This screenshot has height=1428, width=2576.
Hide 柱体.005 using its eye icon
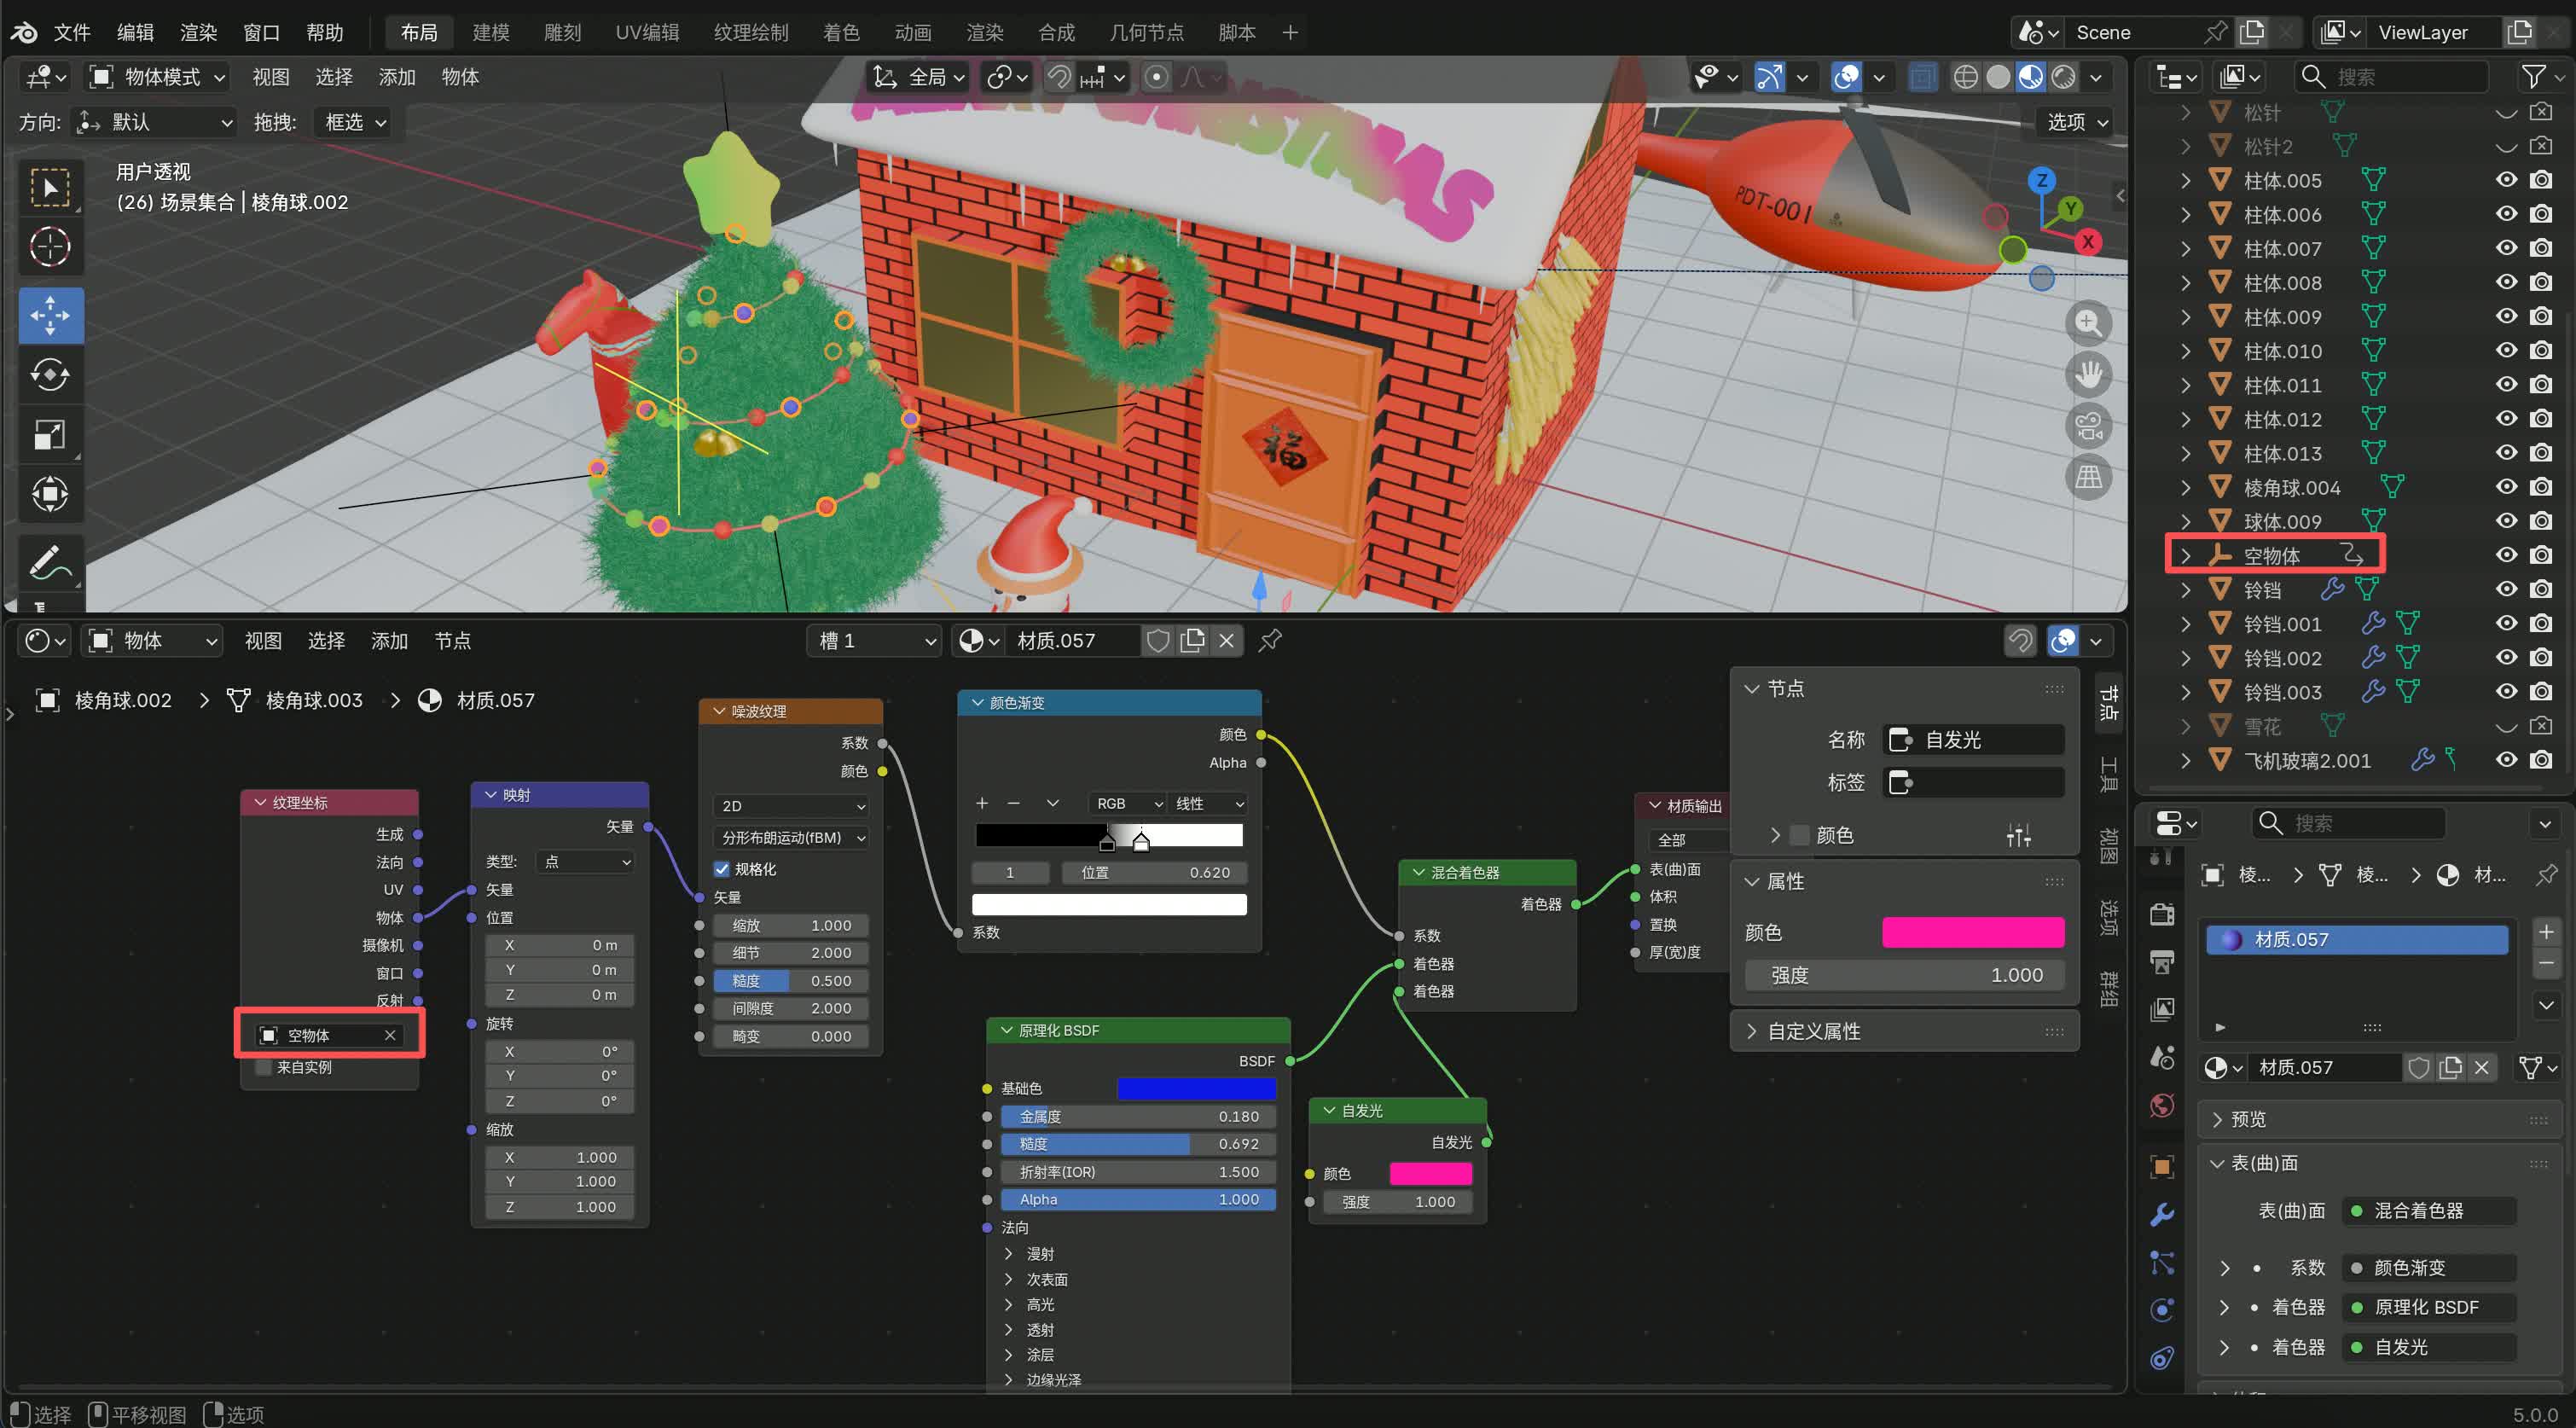[x=2505, y=180]
